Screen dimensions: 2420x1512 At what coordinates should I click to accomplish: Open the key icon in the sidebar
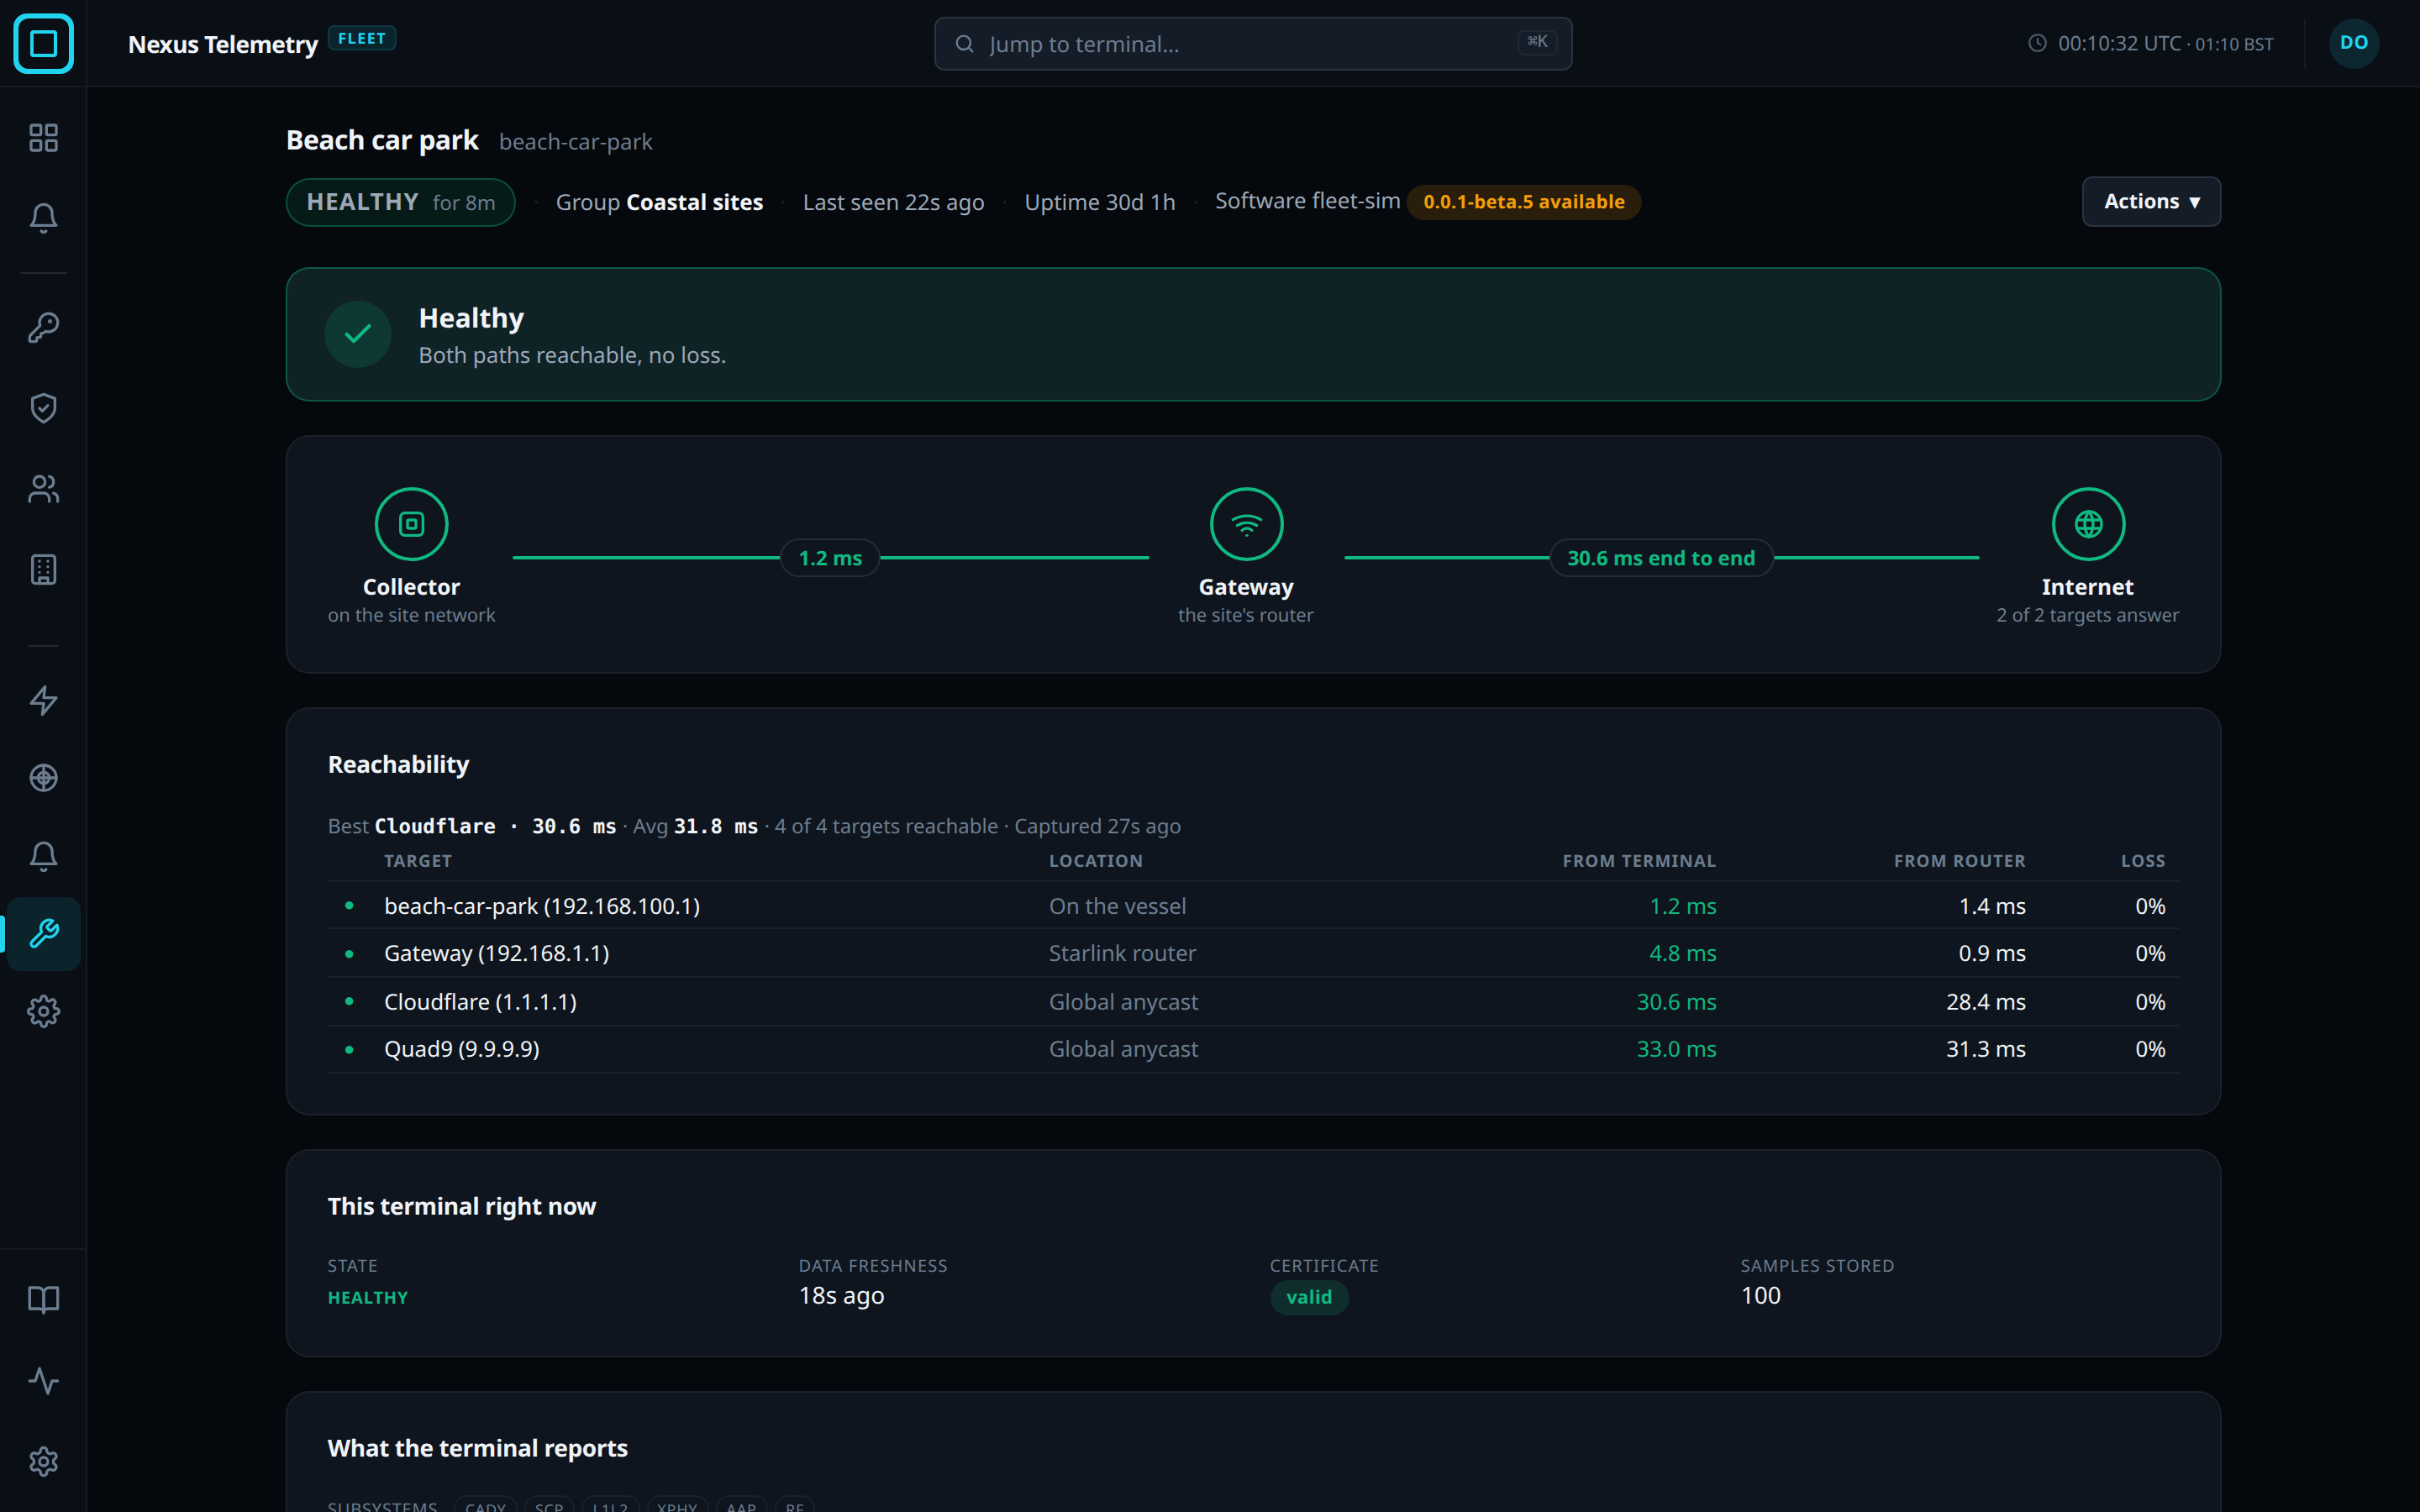click(x=43, y=327)
